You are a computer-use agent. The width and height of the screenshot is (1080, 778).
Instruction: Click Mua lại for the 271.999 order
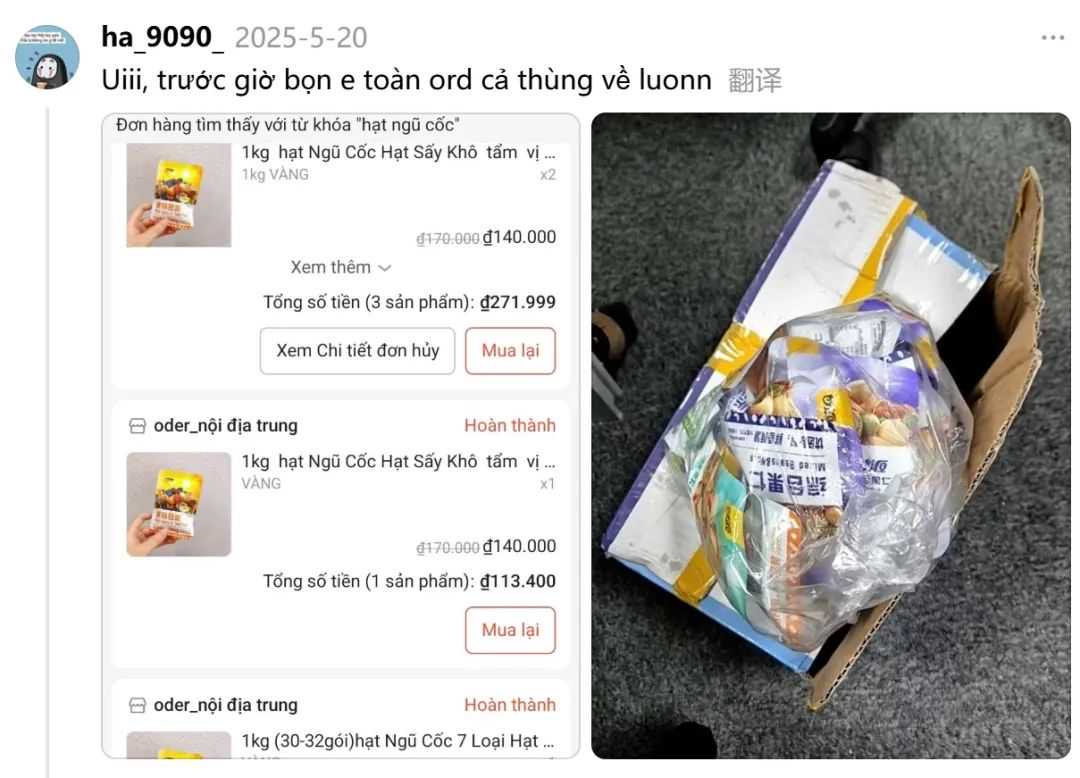tap(510, 351)
